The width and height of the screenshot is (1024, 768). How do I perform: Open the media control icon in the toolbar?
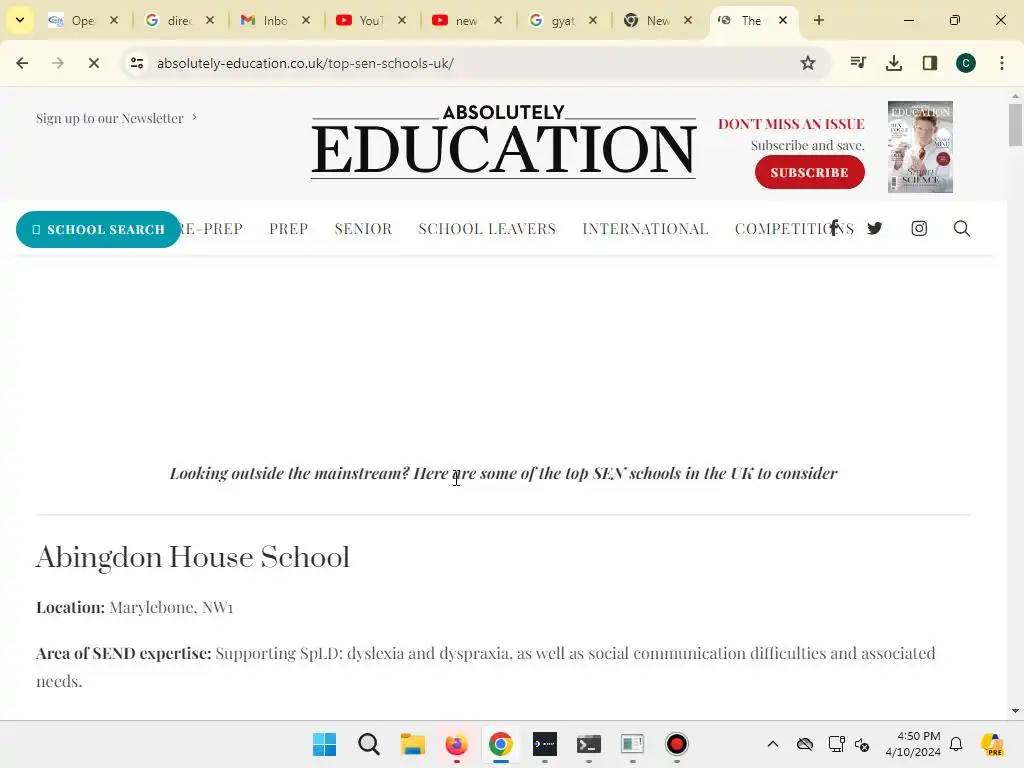(858, 63)
